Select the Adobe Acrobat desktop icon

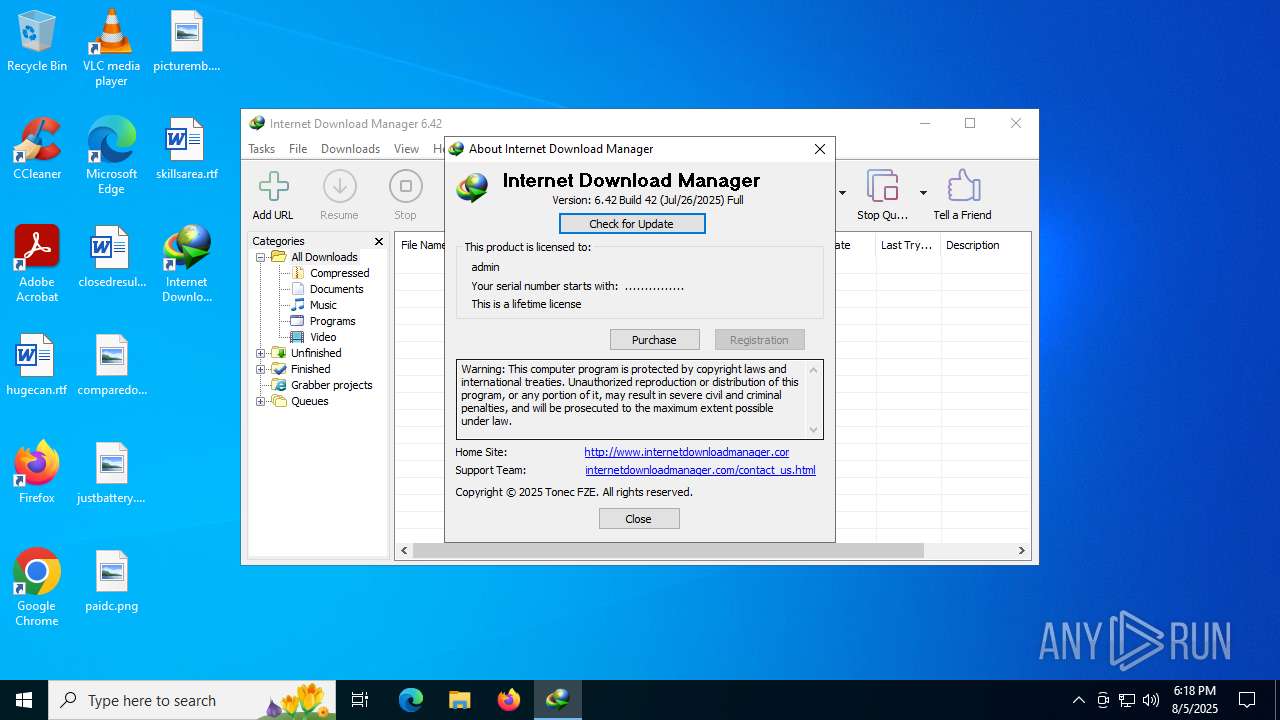(37, 264)
